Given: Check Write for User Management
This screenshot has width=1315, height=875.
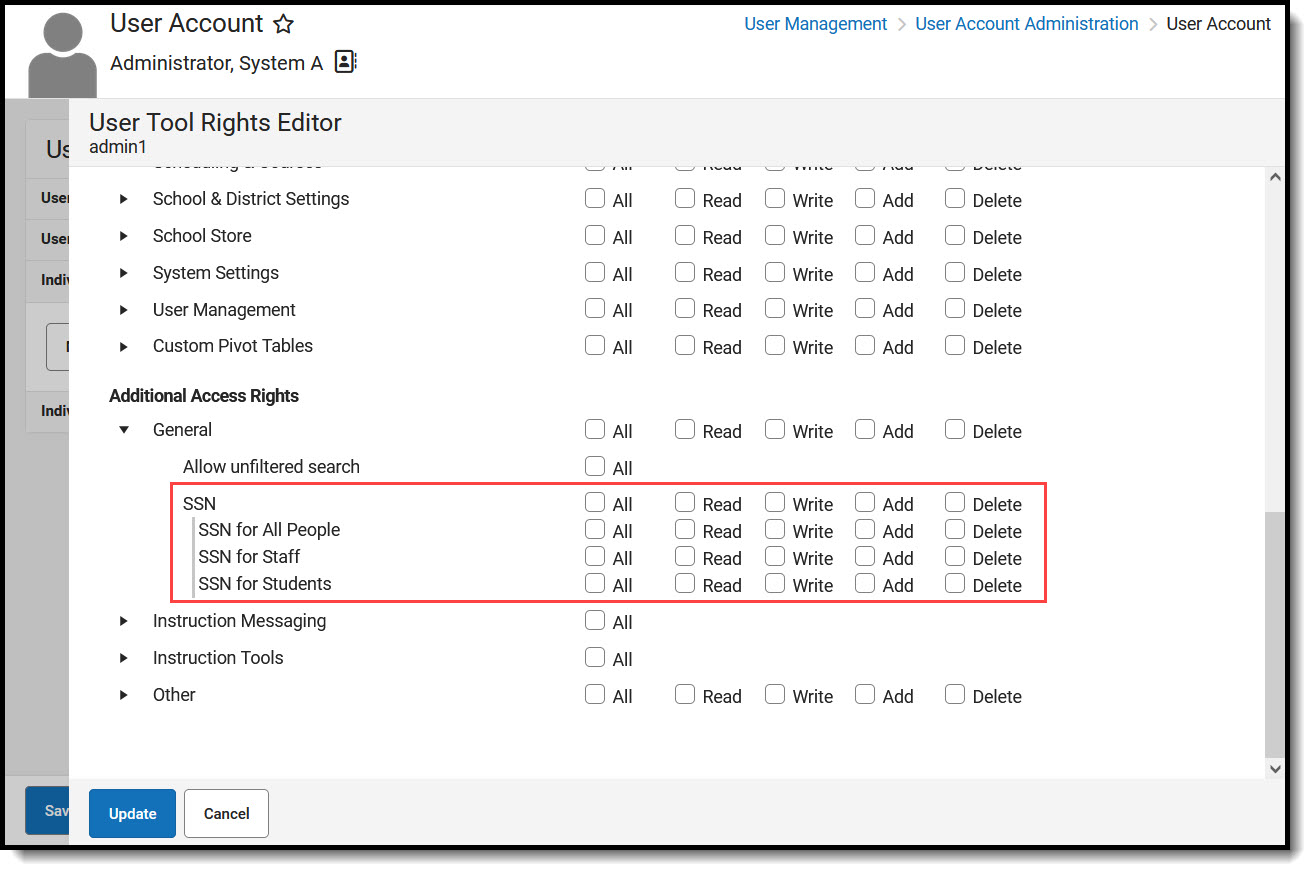Looking at the screenshot, I should pos(775,308).
